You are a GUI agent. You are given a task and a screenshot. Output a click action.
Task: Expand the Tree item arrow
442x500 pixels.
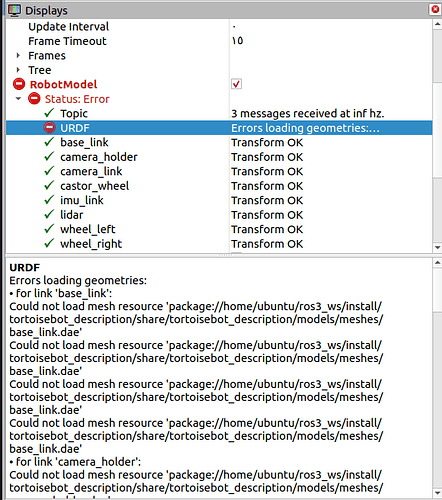click(18, 70)
